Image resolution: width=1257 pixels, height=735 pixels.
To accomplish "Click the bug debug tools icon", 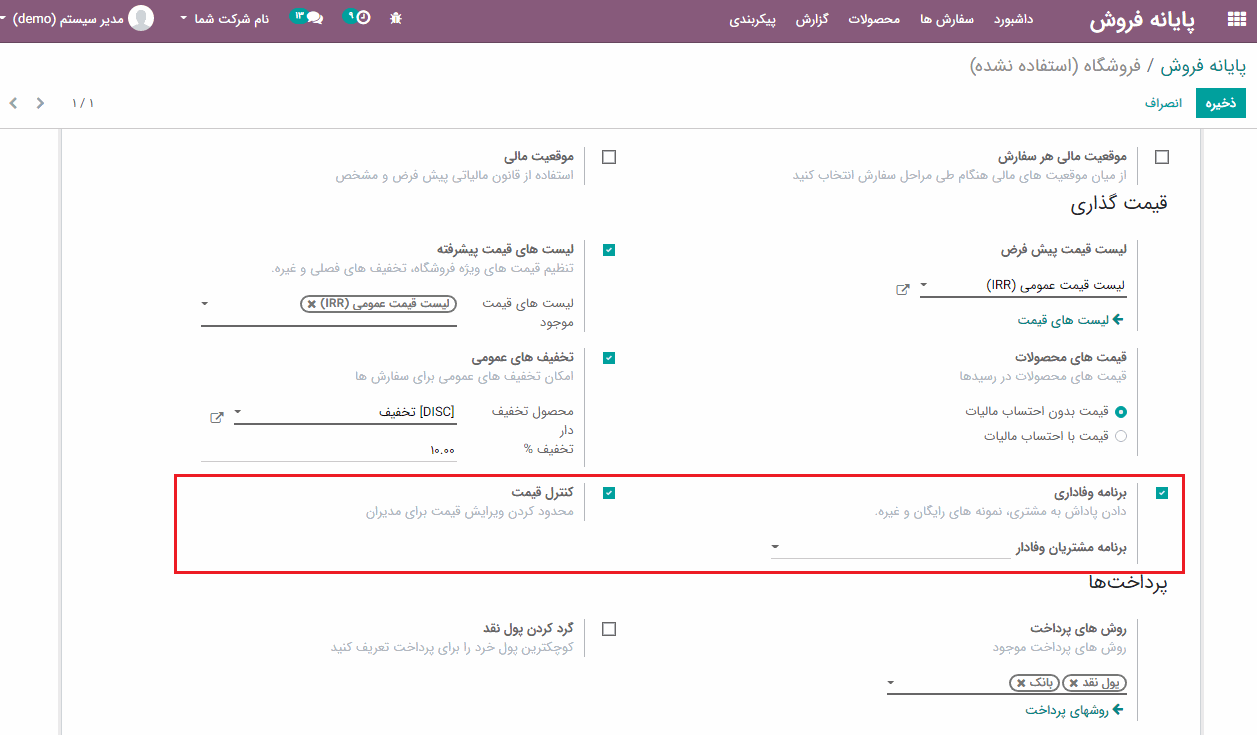I will click(x=396, y=18).
